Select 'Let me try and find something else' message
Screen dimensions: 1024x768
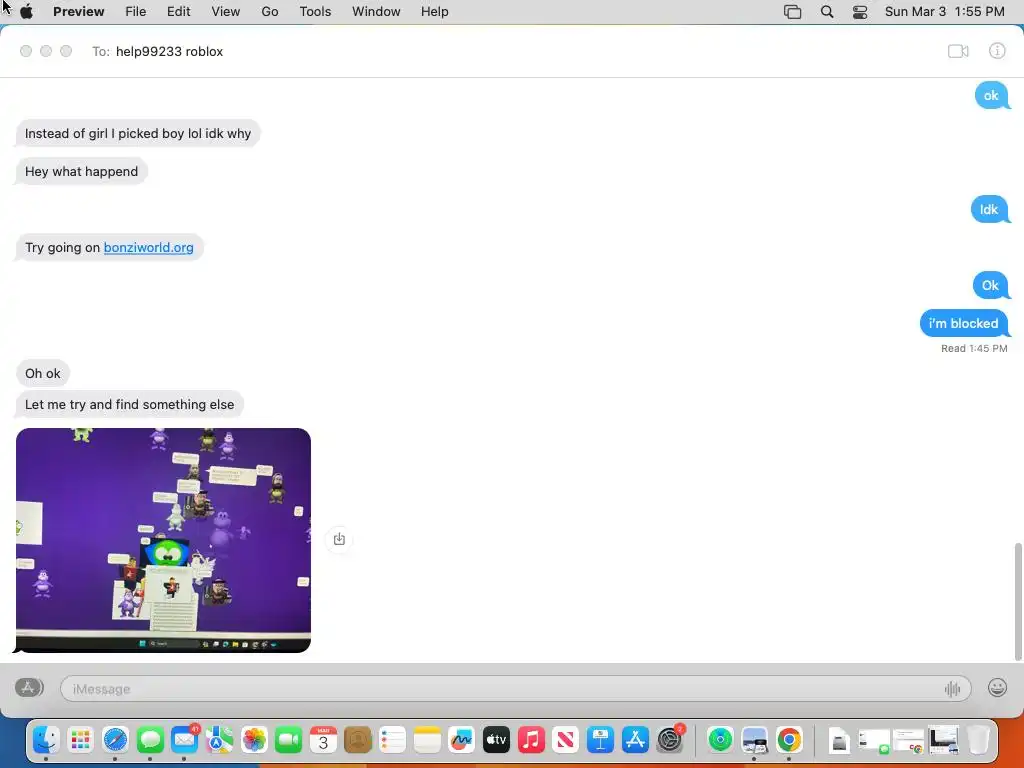pos(129,404)
